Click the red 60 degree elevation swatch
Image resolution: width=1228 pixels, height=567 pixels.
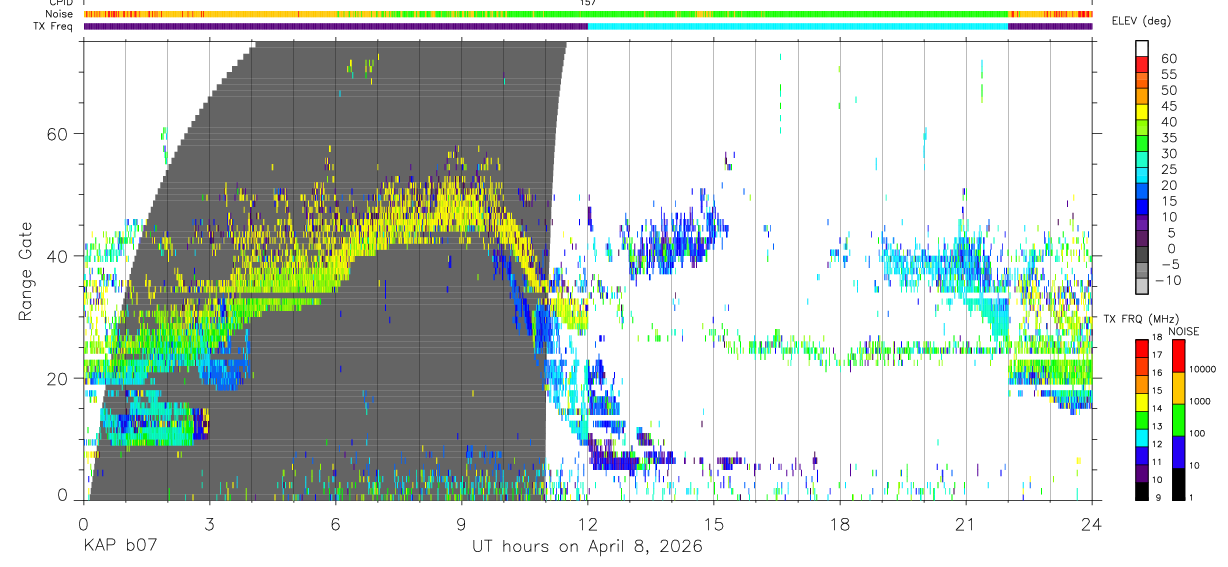pos(1142,65)
